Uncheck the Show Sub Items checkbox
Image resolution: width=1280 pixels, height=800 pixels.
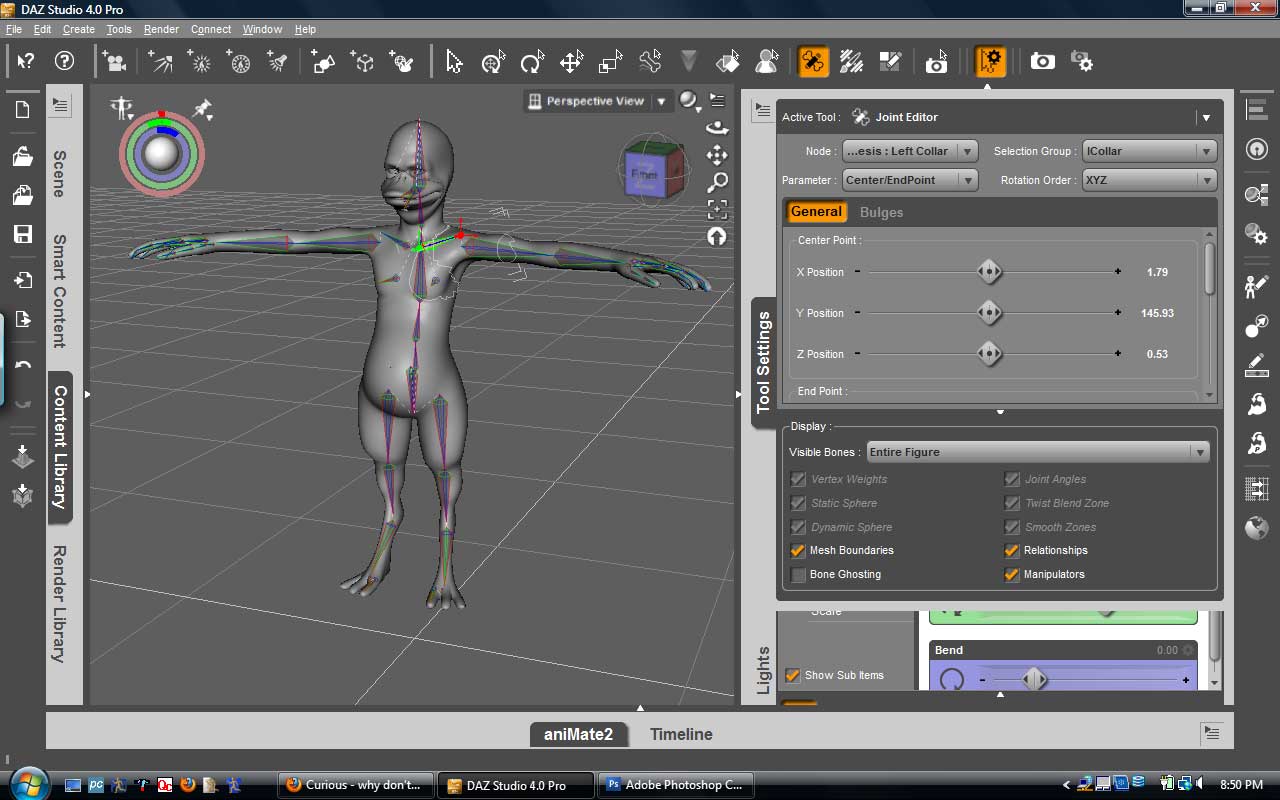point(792,675)
